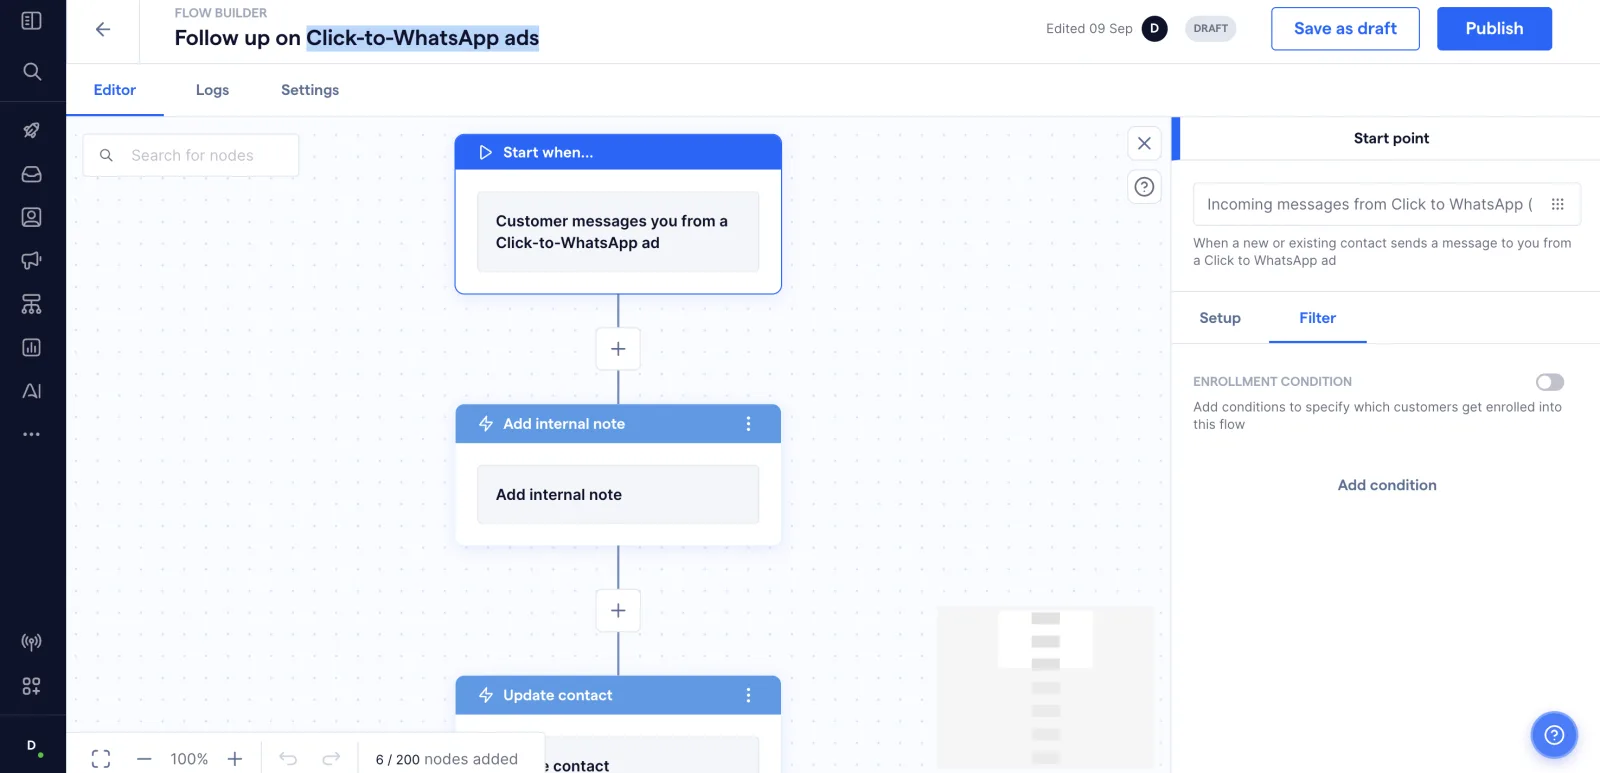The height and width of the screenshot is (773, 1600).
Task: Open the contacts icon in sidebar
Action: 32,217
